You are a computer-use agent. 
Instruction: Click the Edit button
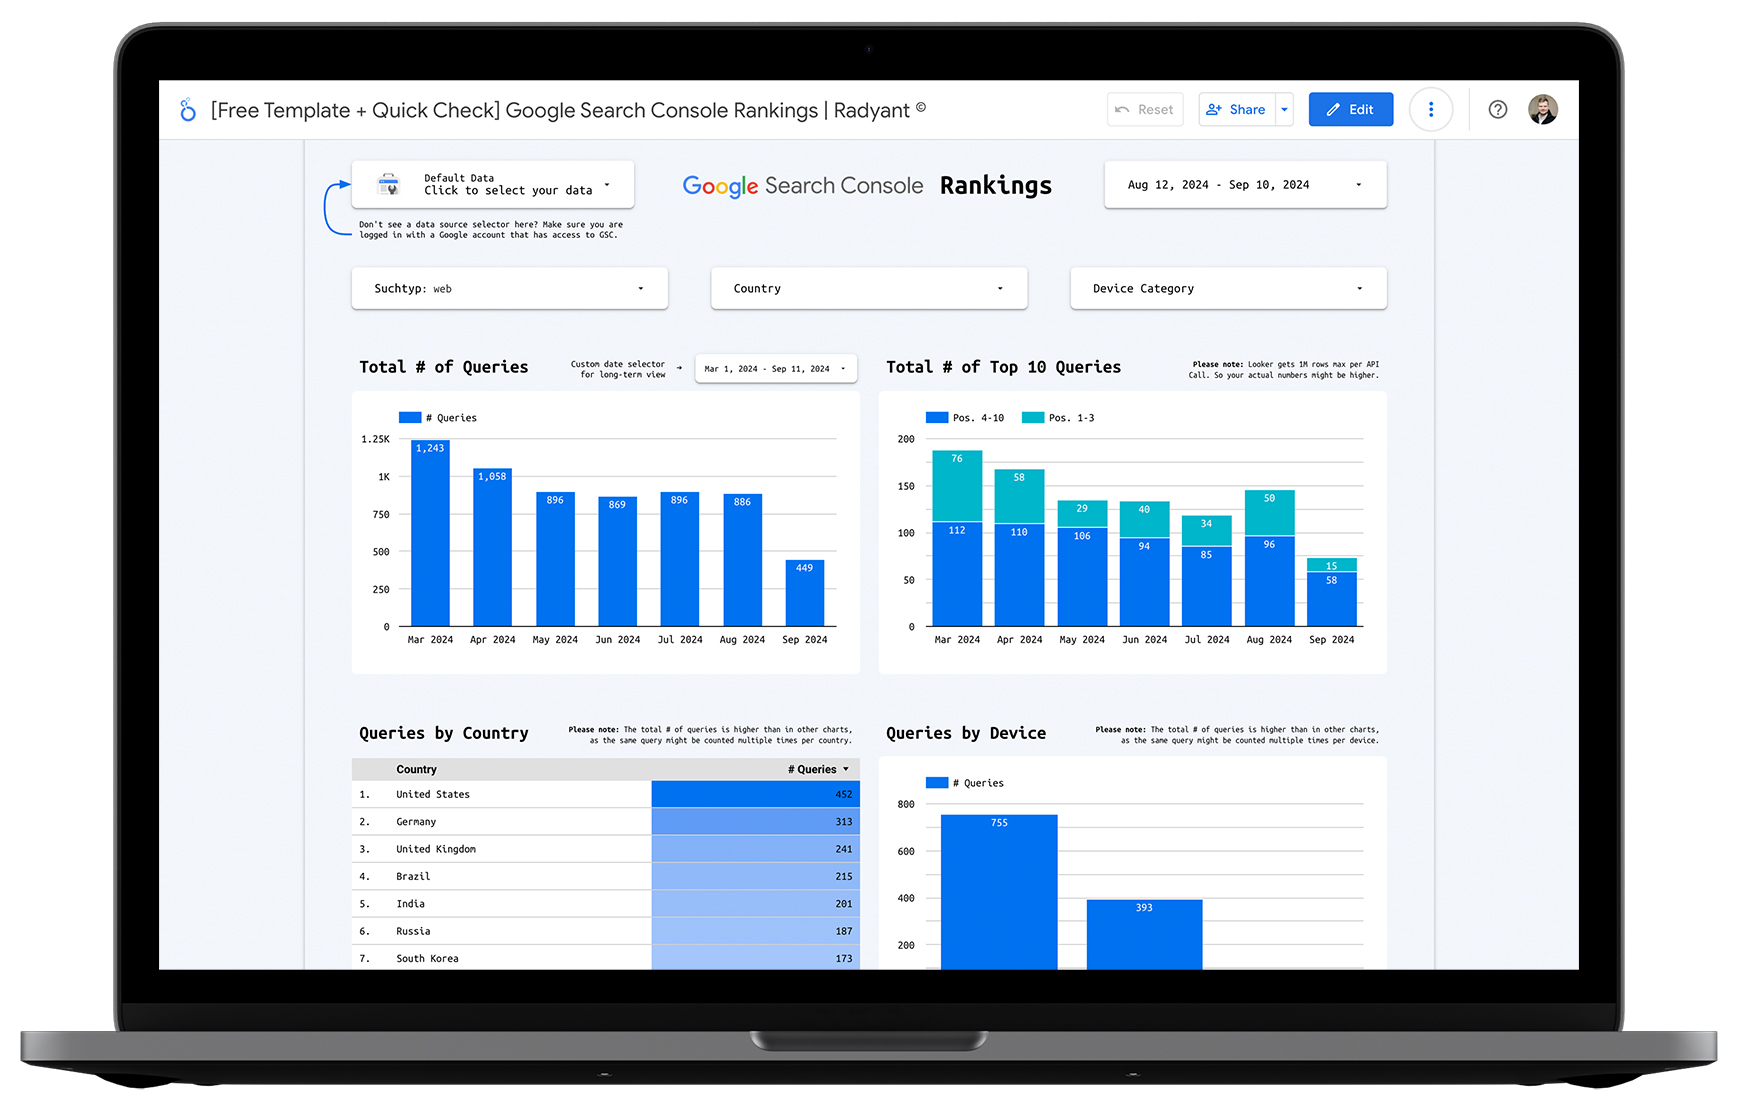(1350, 110)
